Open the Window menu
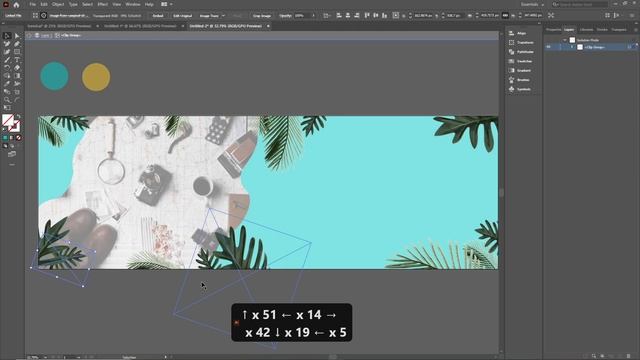 pyautogui.click(x=133, y=4)
